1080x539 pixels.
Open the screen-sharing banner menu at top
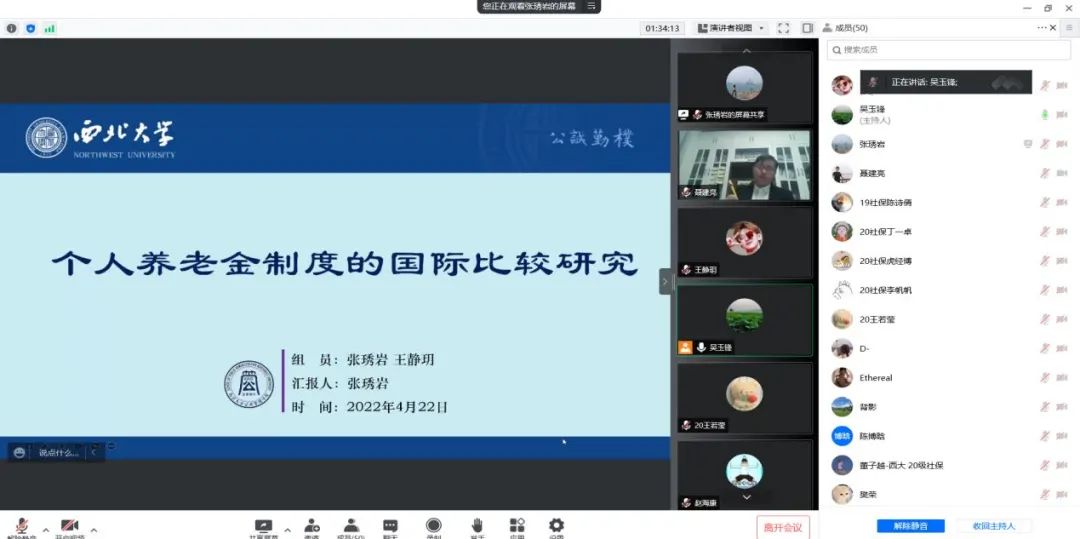click(591, 6)
